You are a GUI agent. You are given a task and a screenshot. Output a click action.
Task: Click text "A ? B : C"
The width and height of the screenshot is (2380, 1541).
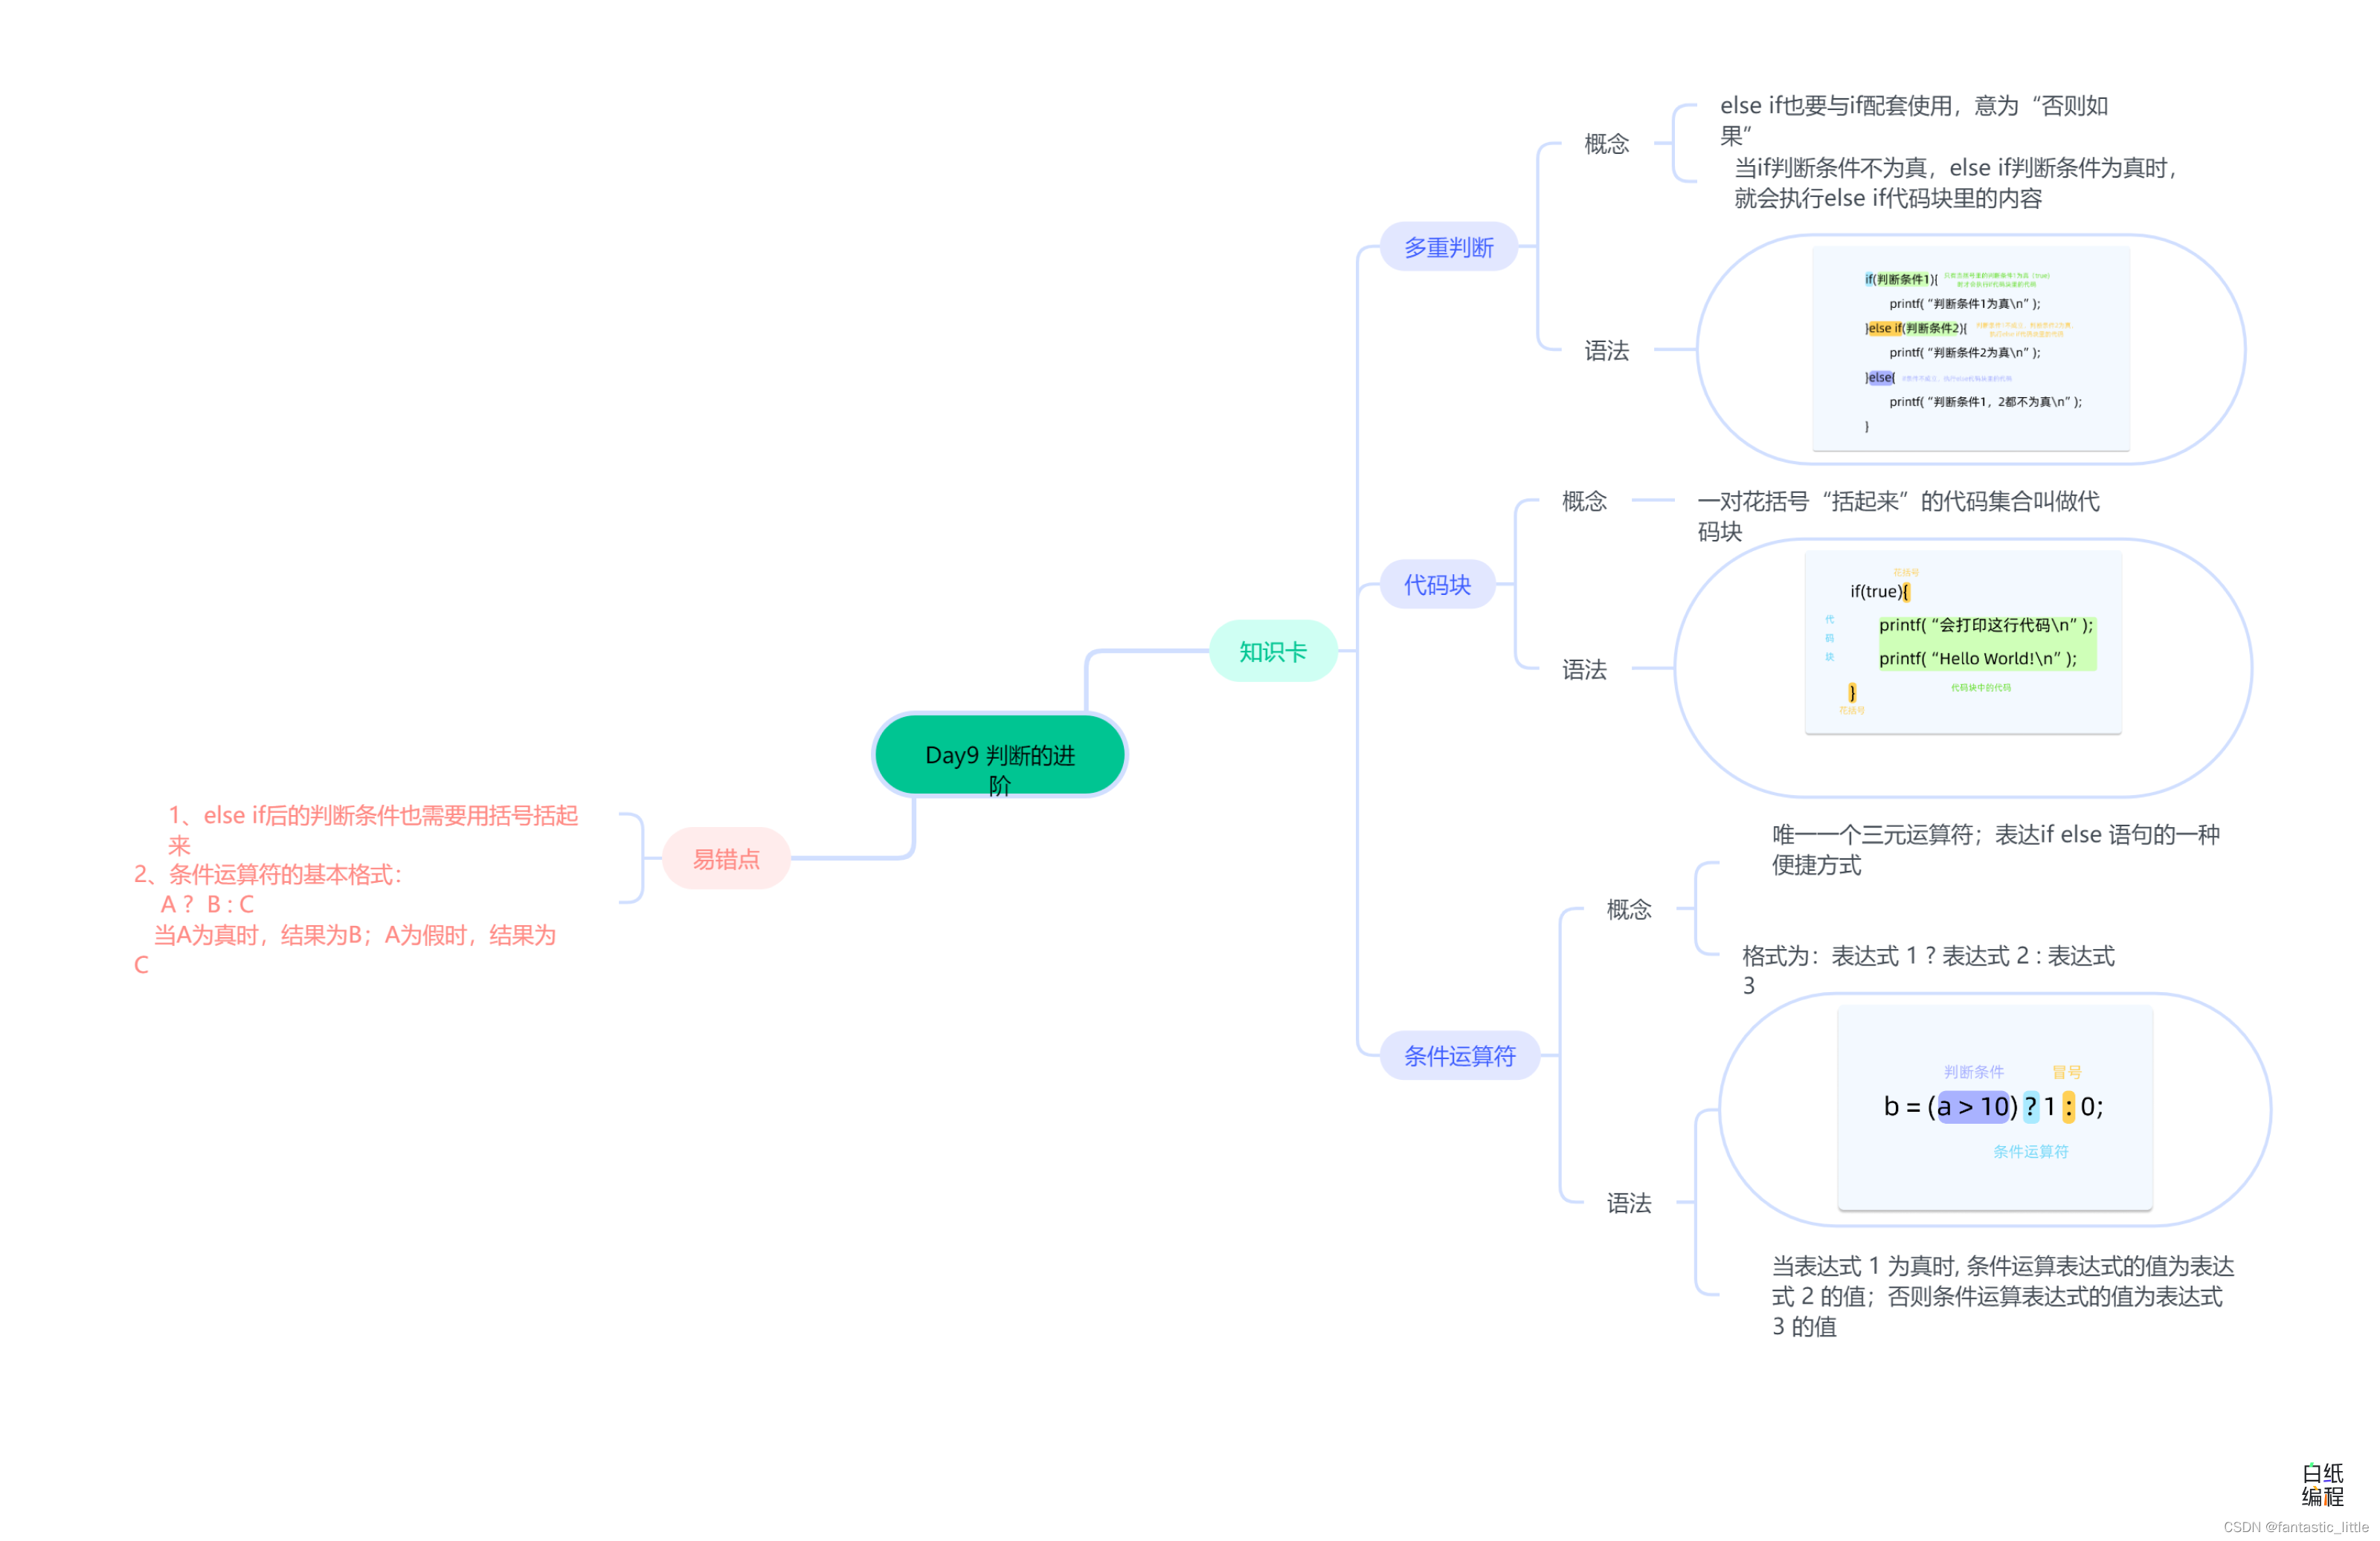click(207, 904)
